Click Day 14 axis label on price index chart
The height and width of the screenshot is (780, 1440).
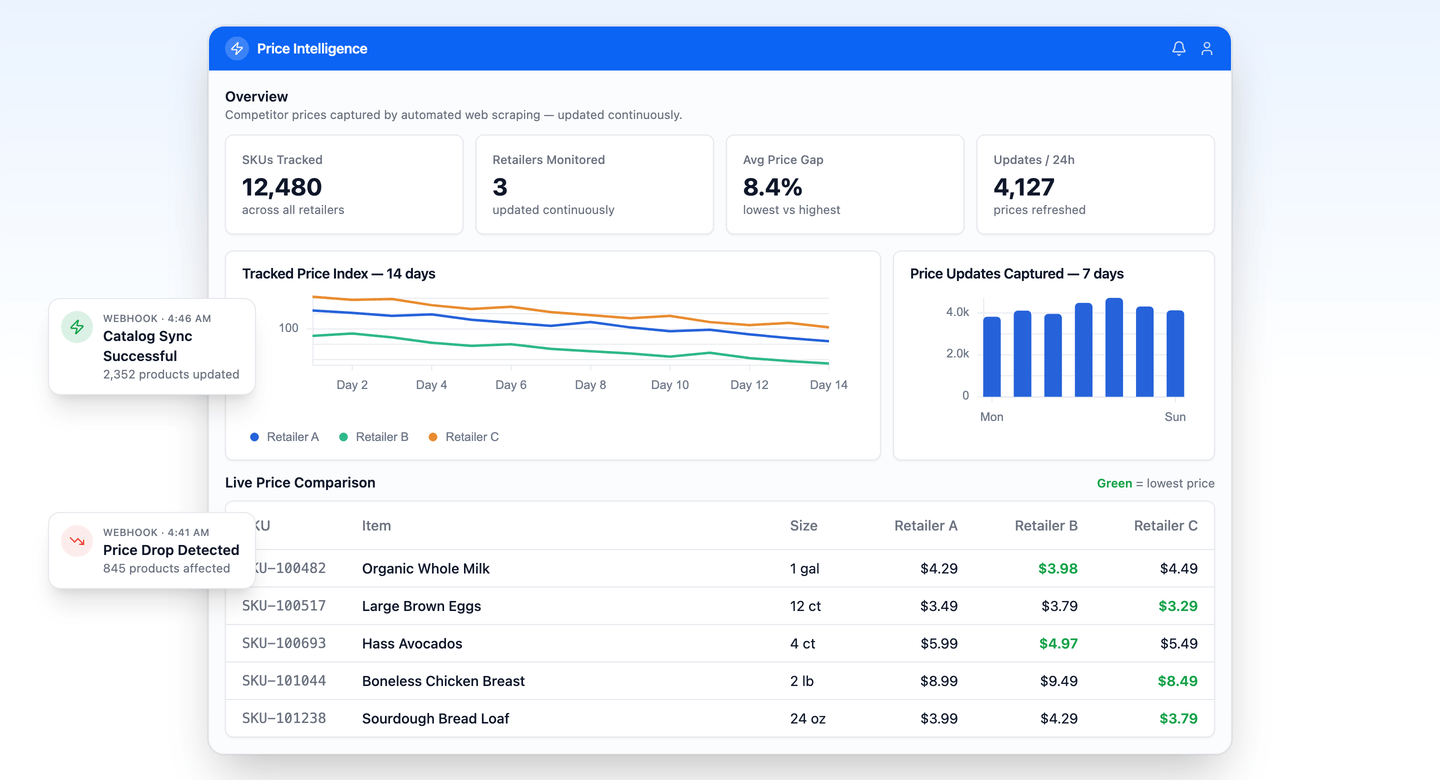click(x=828, y=385)
